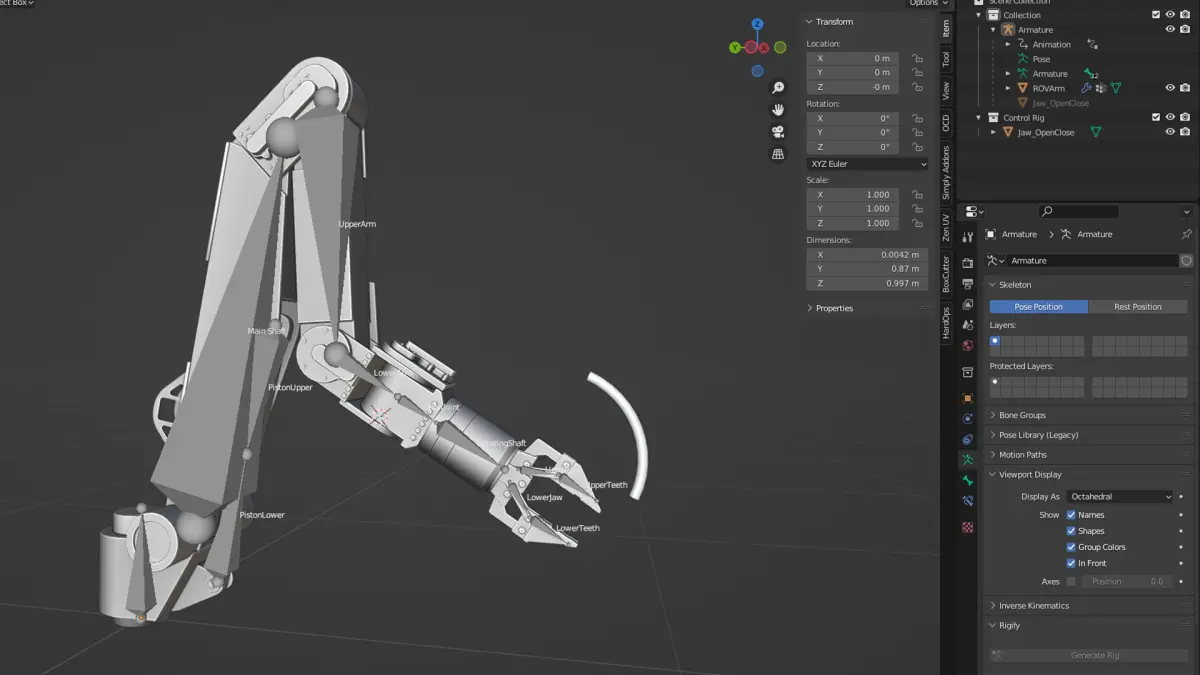
Task: Click the blue Z axis gizmo handle
Action: pyautogui.click(x=758, y=23)
